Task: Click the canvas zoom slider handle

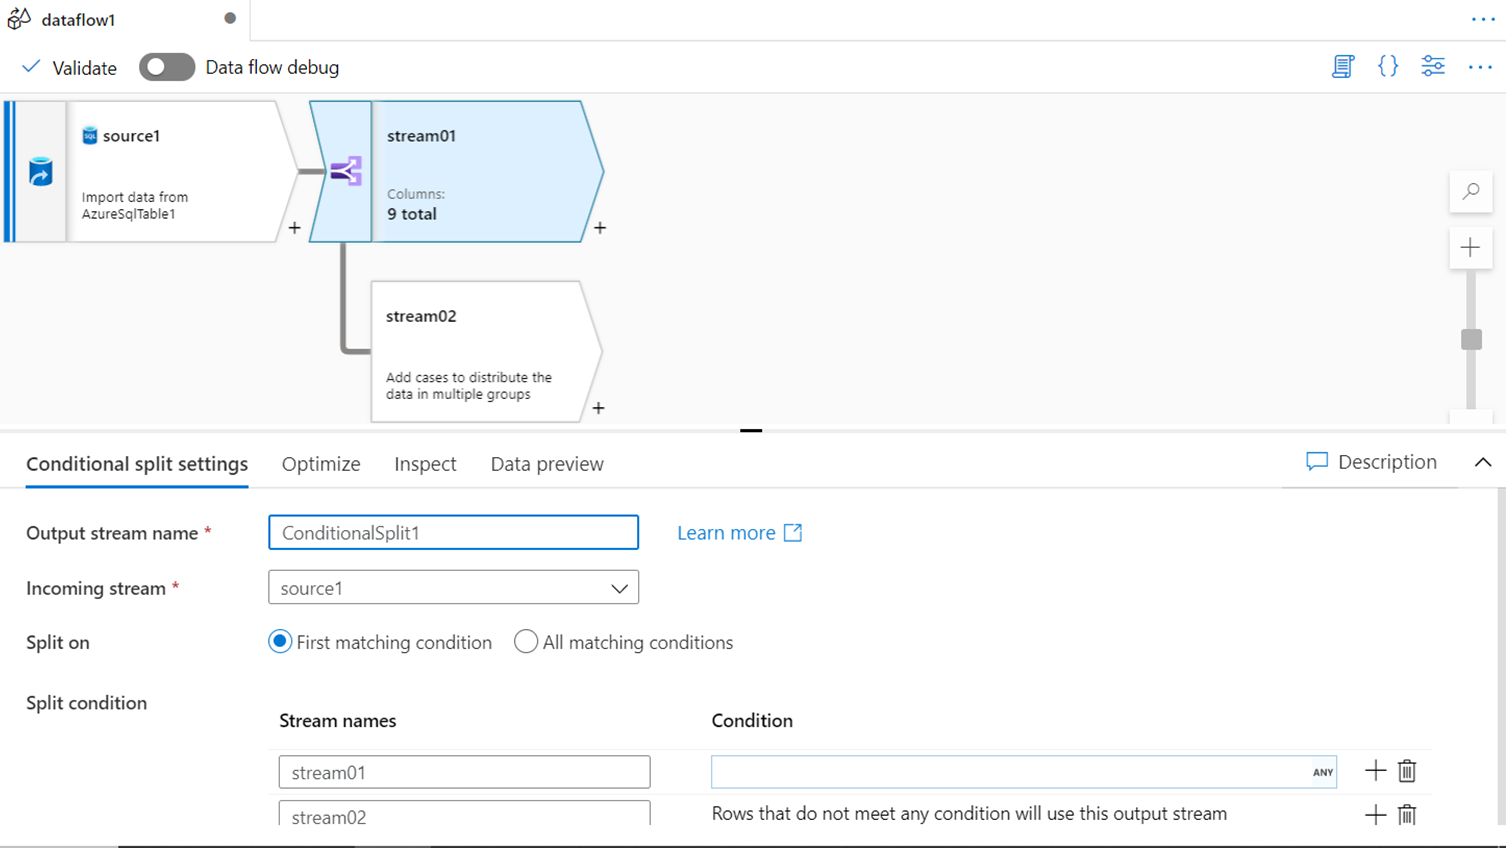Action: point(1471,339)
